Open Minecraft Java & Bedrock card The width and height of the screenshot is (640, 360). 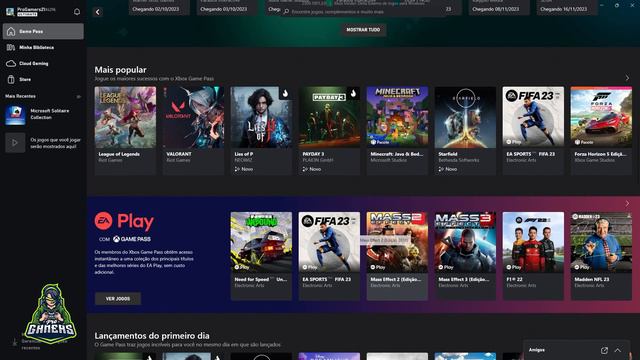[x=398, y=131]
